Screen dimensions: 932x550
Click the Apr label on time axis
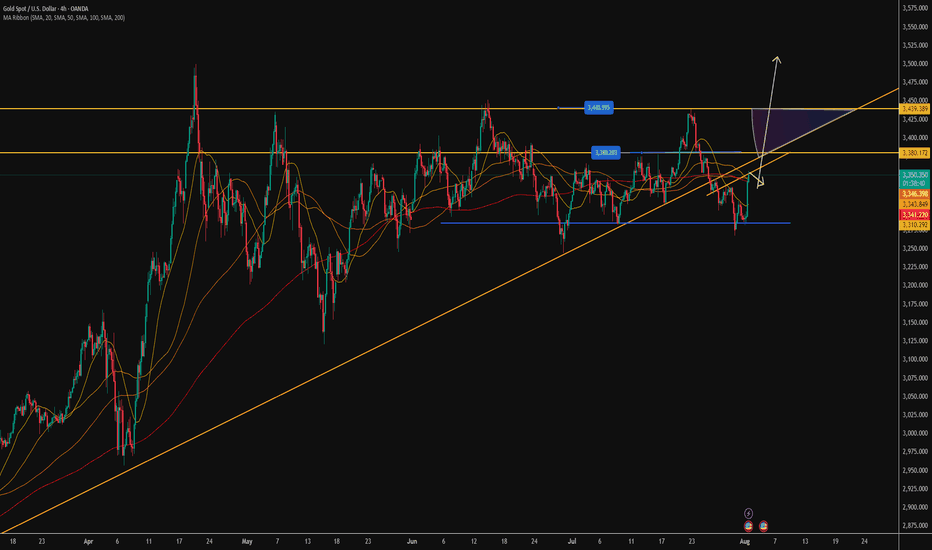[x=89, y=542]
